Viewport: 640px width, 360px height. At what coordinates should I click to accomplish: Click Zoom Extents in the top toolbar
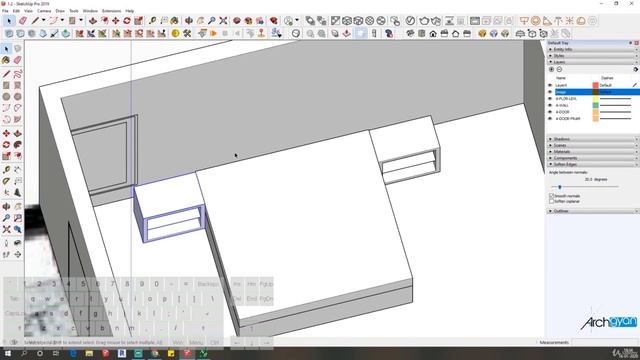point(223,20)
